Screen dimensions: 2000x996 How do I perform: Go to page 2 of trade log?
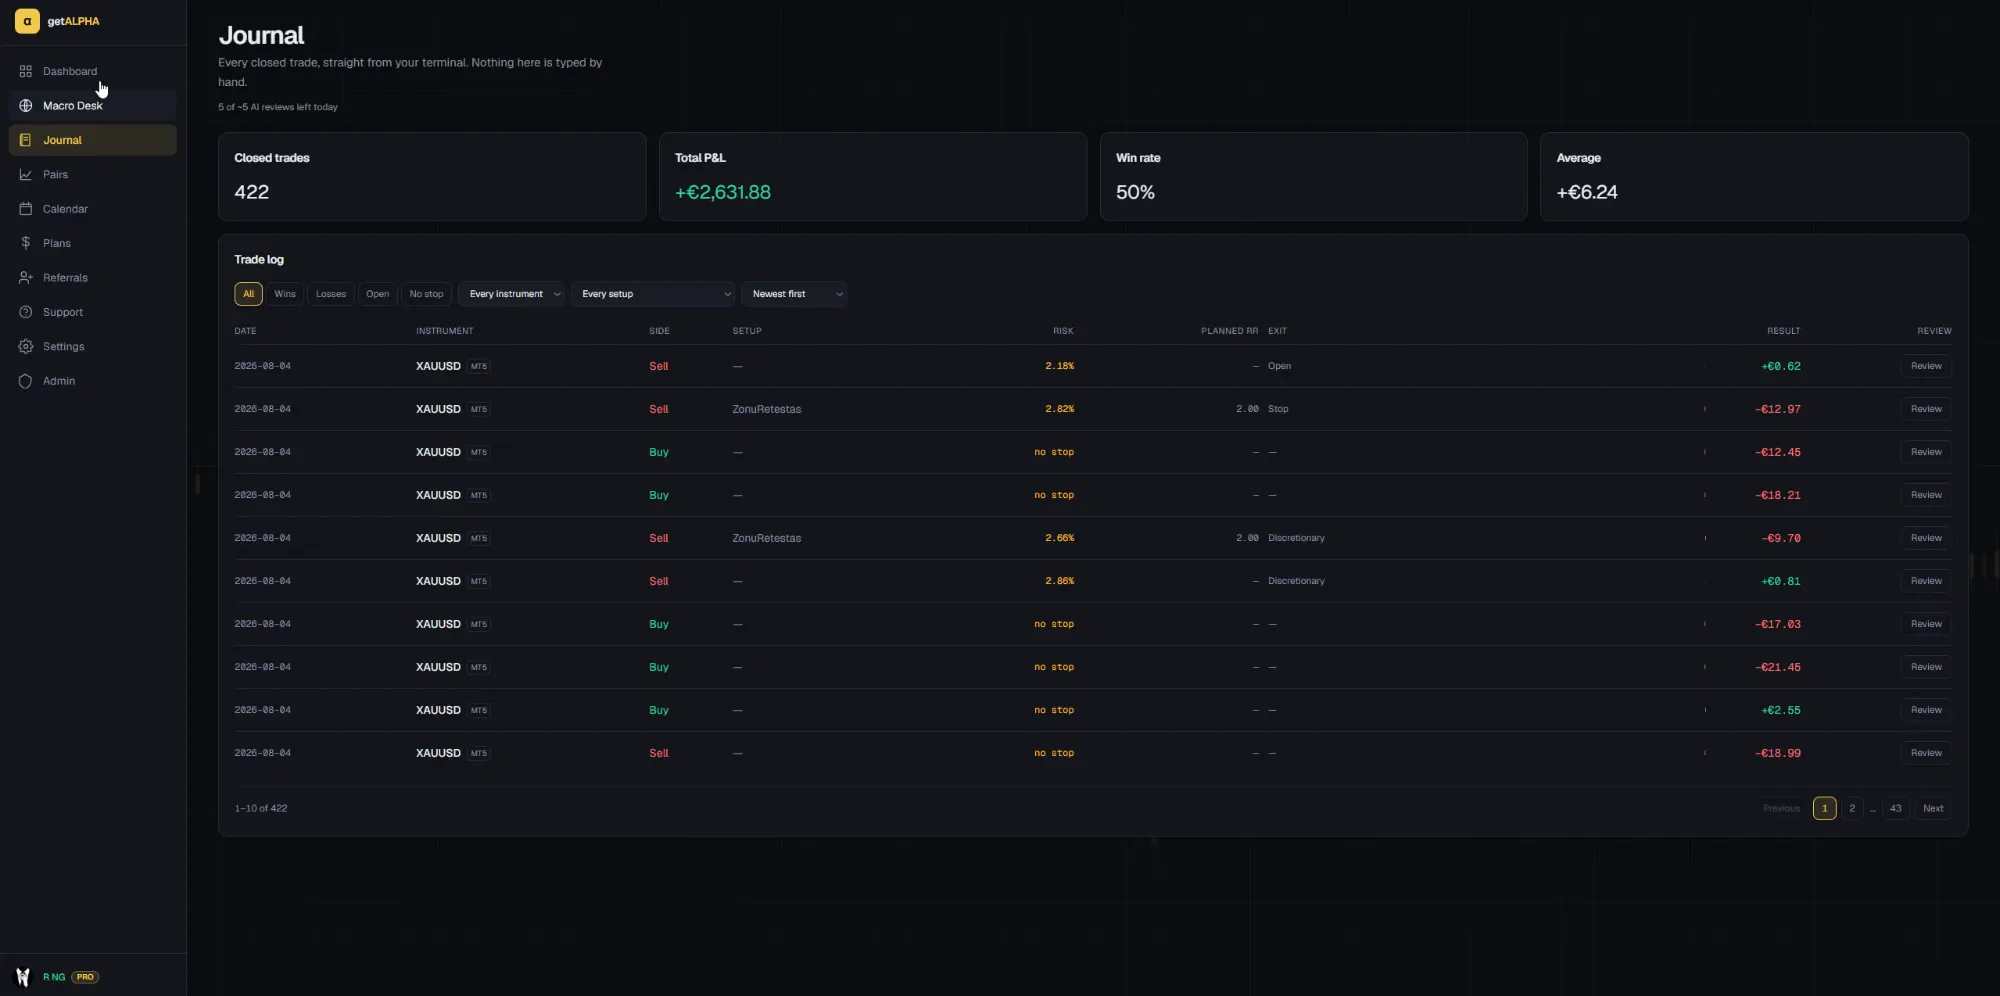pyautogui.click(x=1852, y=808)
